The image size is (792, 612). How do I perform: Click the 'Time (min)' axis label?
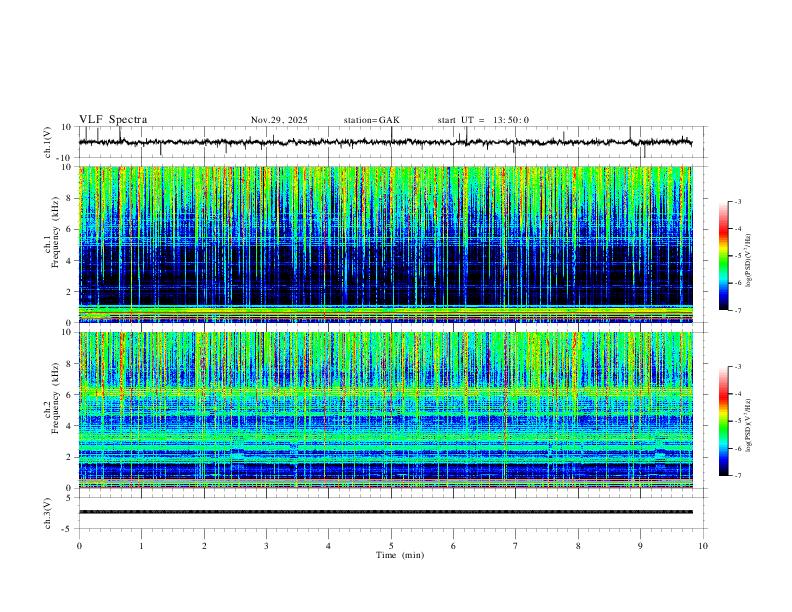(x=400, y=555)
